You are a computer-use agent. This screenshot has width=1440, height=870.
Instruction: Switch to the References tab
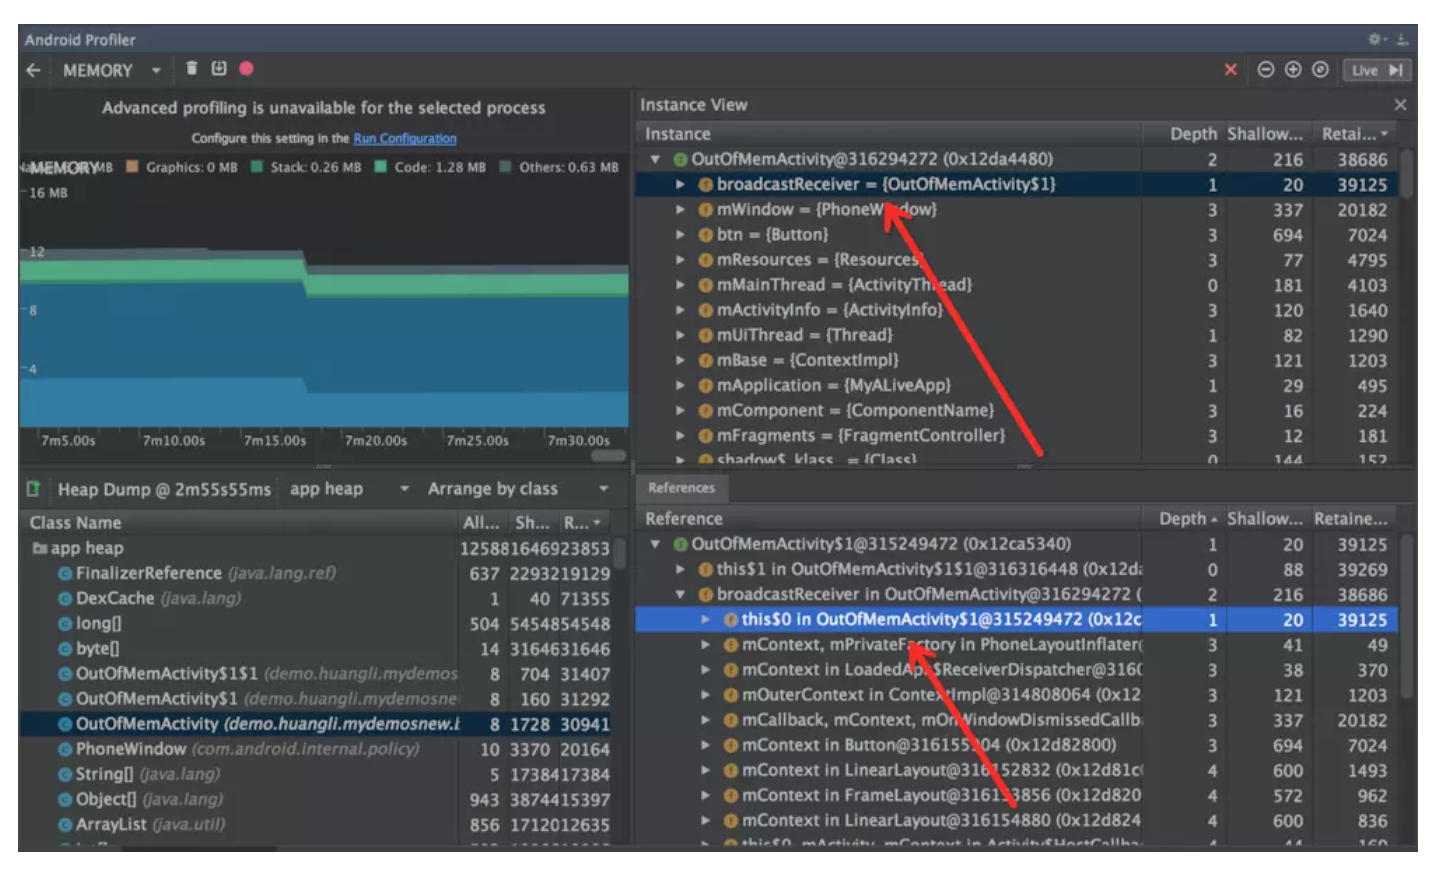pyautogui.click(x=683, y=488)
